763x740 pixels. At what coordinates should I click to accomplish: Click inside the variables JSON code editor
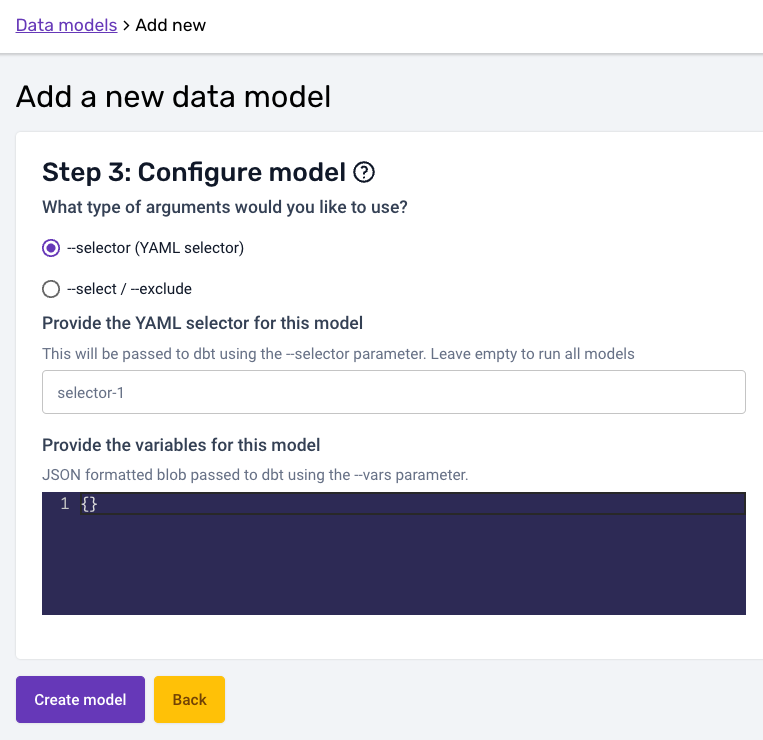(400, 560)
